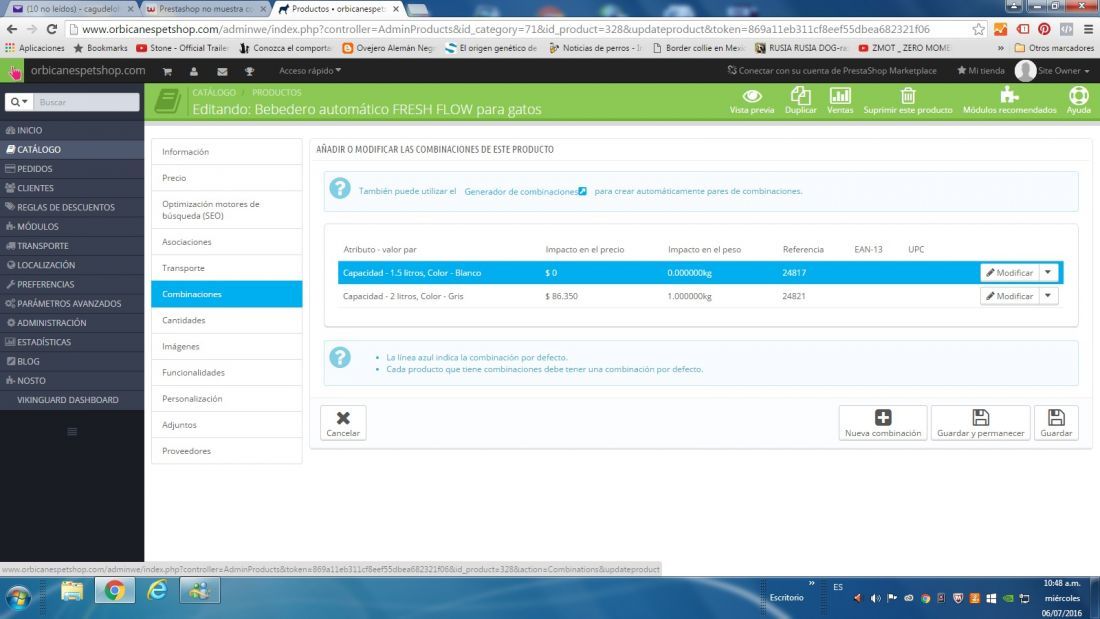Open Módulos recomendados puzzle icon
1100x619 pixels.
coord(1010,100)
